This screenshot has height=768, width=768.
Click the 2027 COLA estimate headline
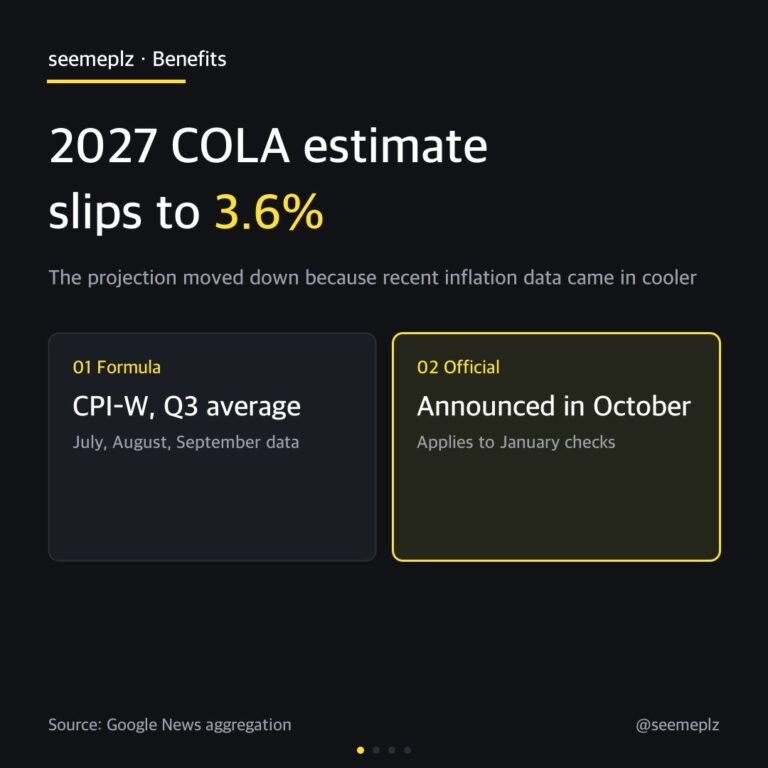point(268,145)
